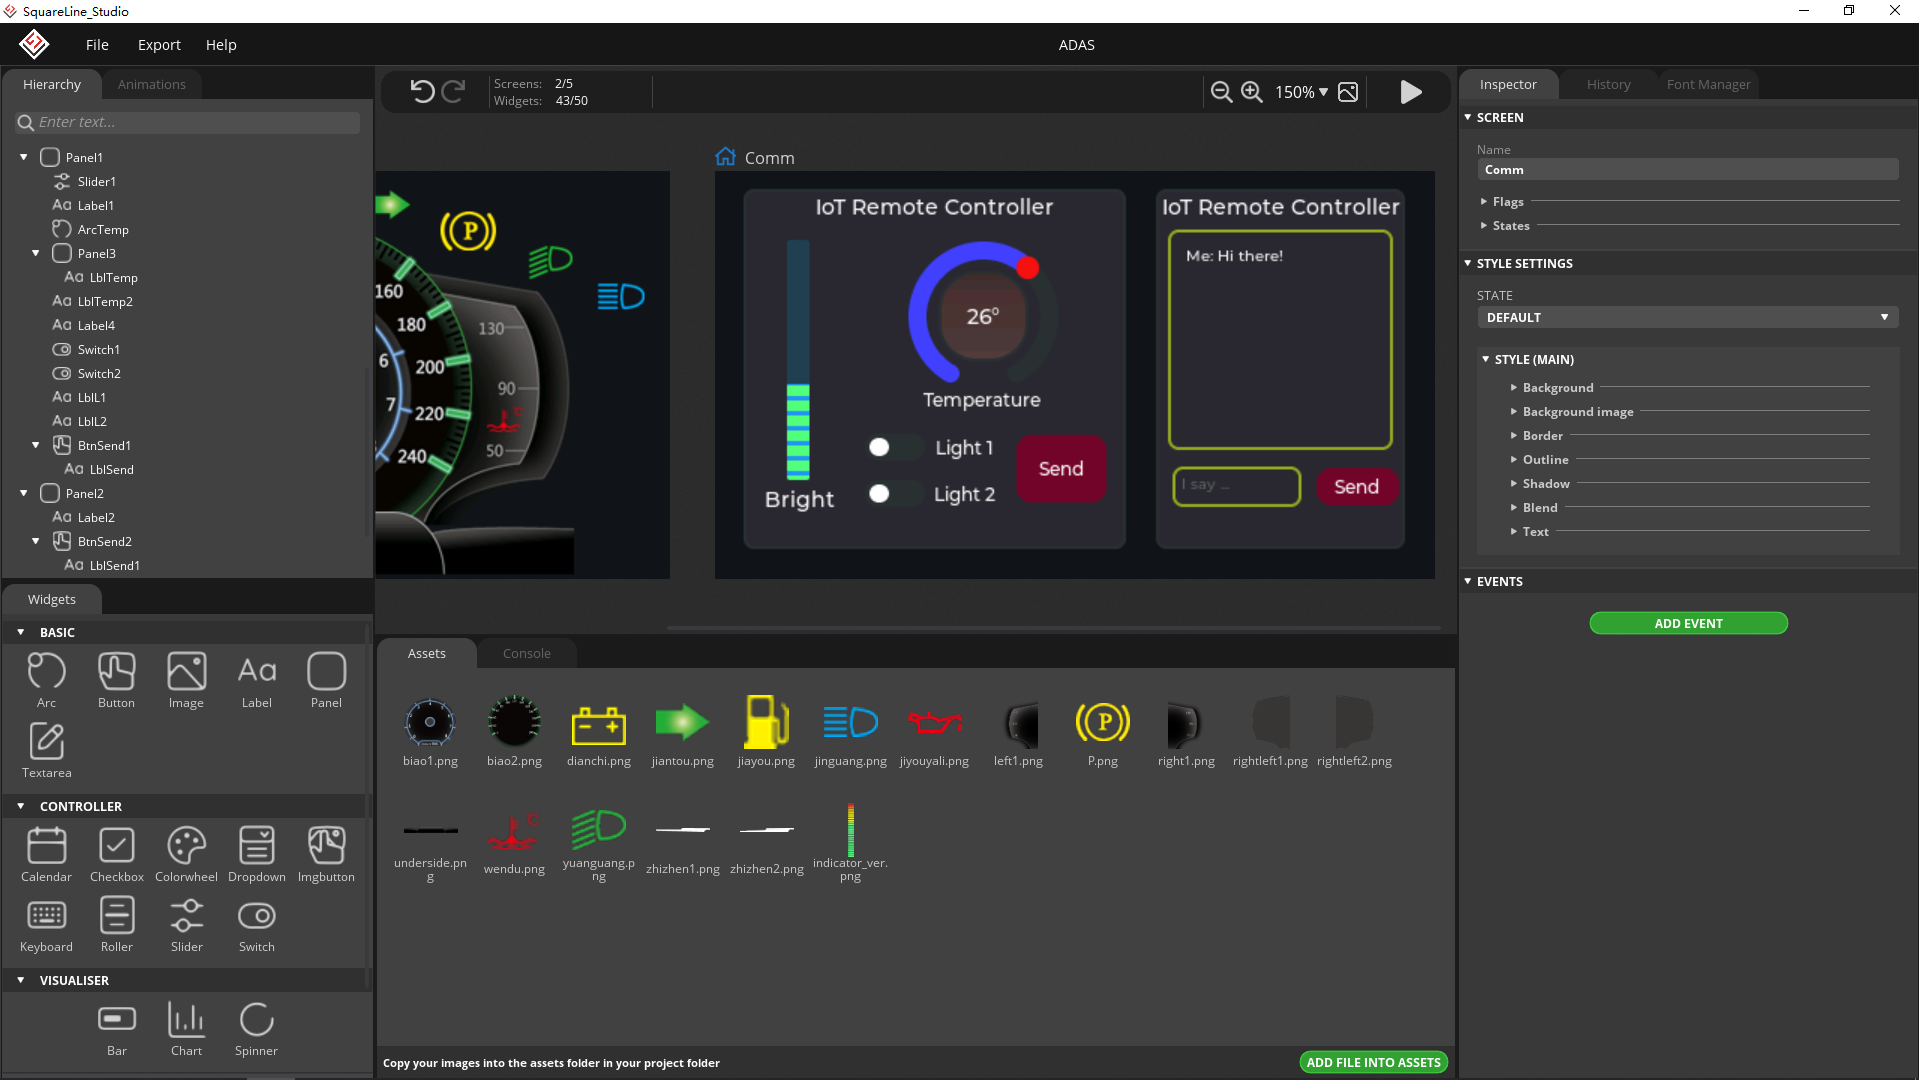Select the Chart widget
The width and height of the screenshot is (1919, 1080).
pos(186,1028)
